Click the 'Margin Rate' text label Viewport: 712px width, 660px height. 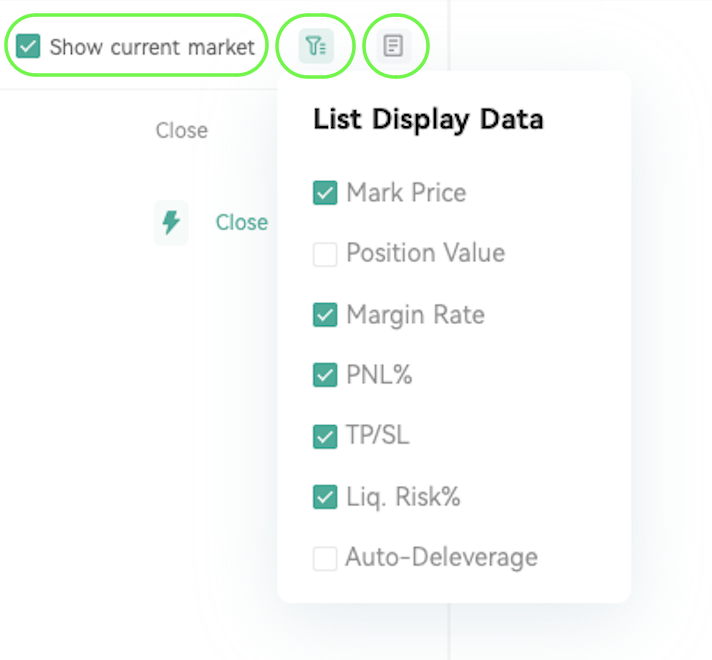pyautogui.click(x=415, y=314)
